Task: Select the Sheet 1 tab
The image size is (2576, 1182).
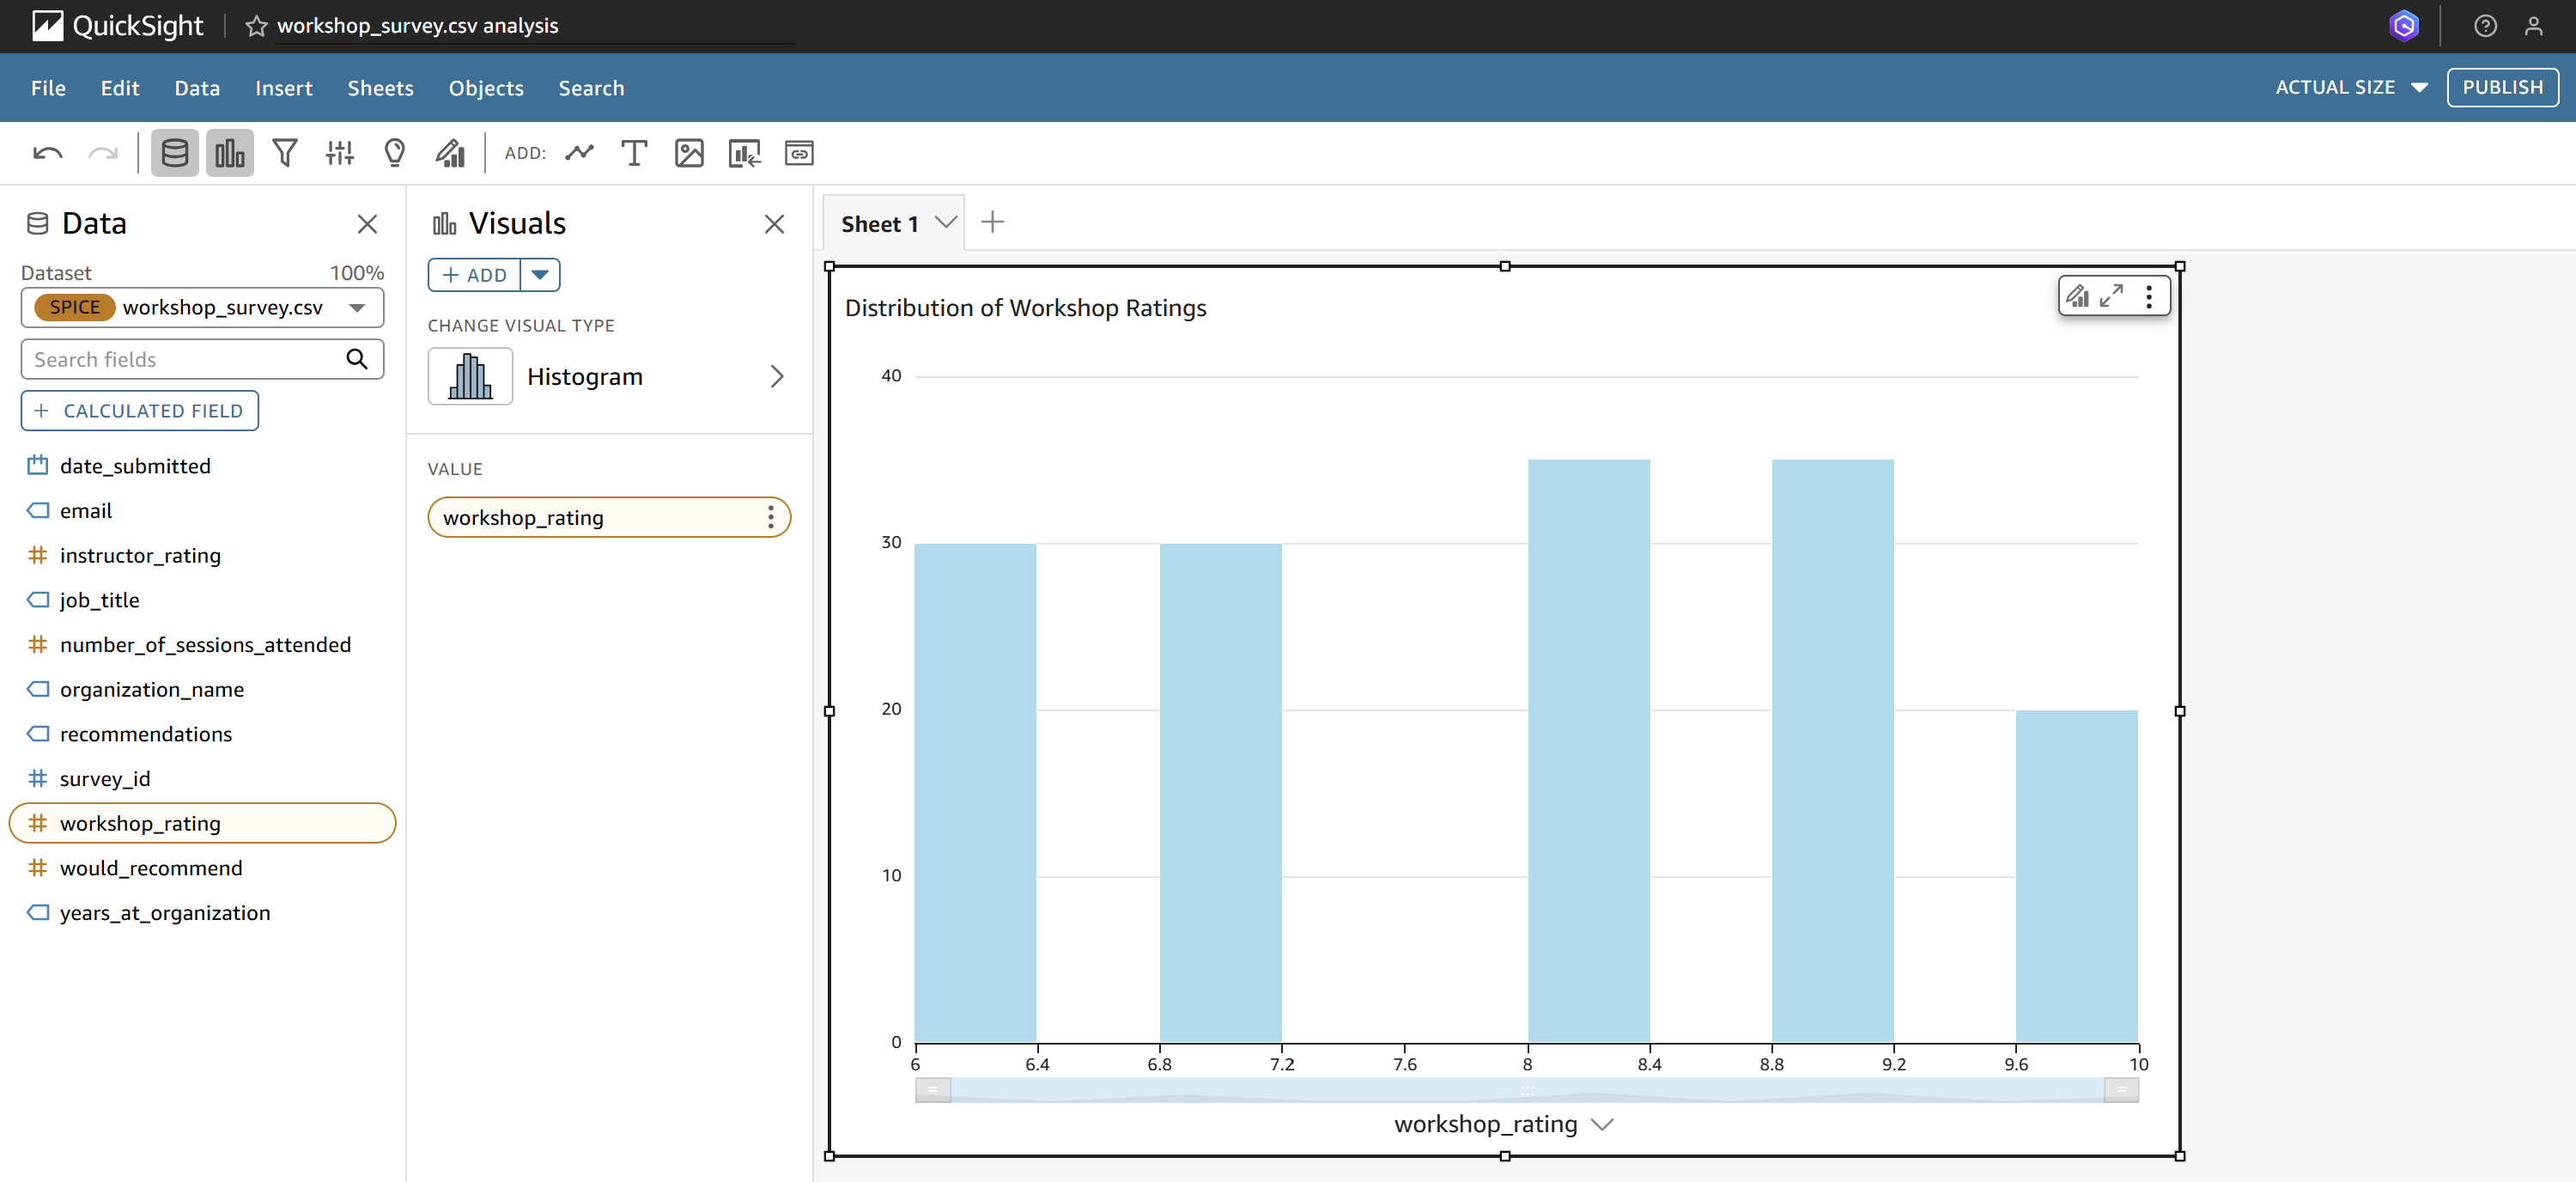Action: pos(879,224)
